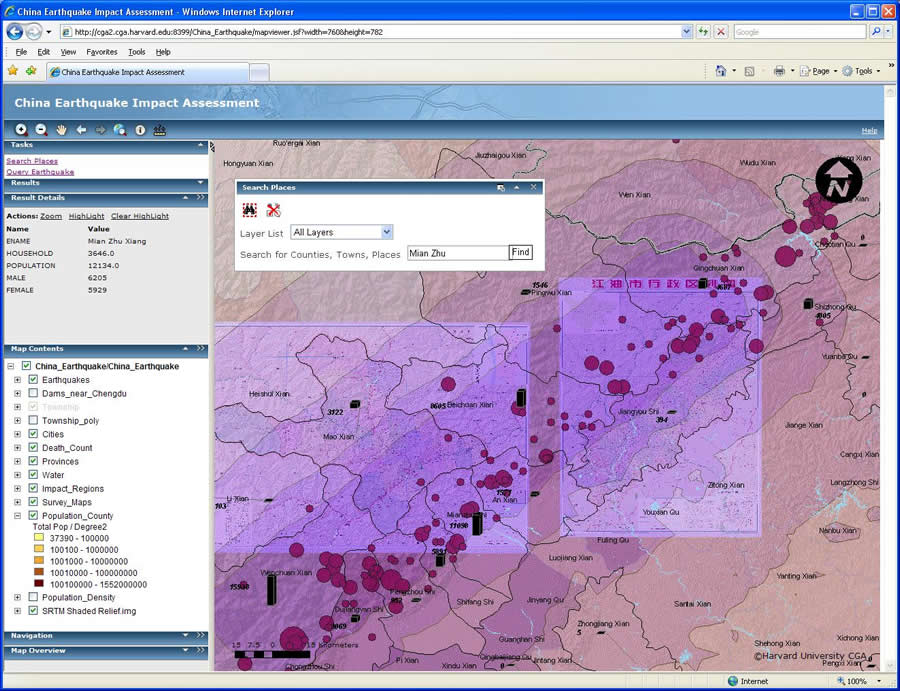
Task: Open the Query Earthquake task link
Action: [x=40, y=172]
